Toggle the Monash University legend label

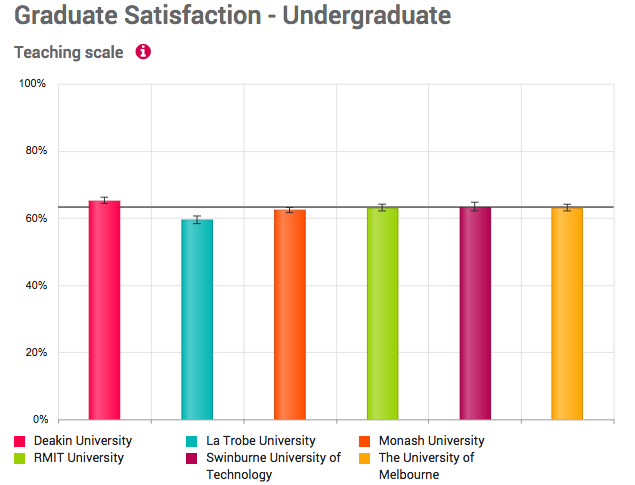coord(430,441)
